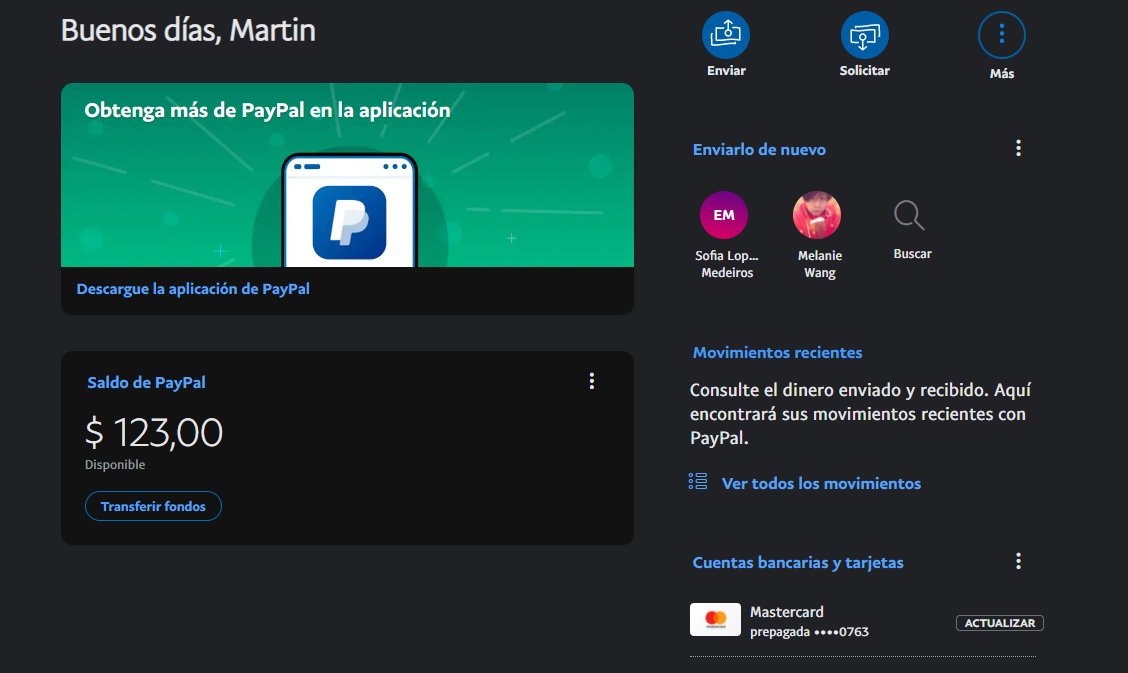Click Ver todos los movimientos link
The width and height of the screenshot is (1128, 673).
(x=821, y=483)
